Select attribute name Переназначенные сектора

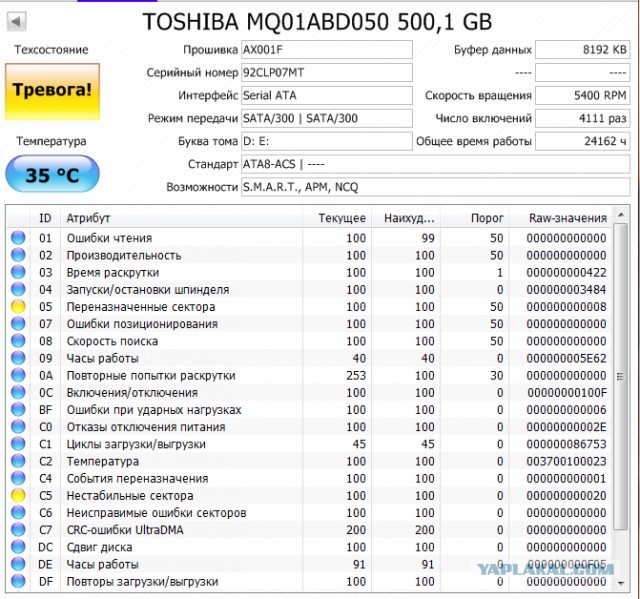[x=141, y=307]
